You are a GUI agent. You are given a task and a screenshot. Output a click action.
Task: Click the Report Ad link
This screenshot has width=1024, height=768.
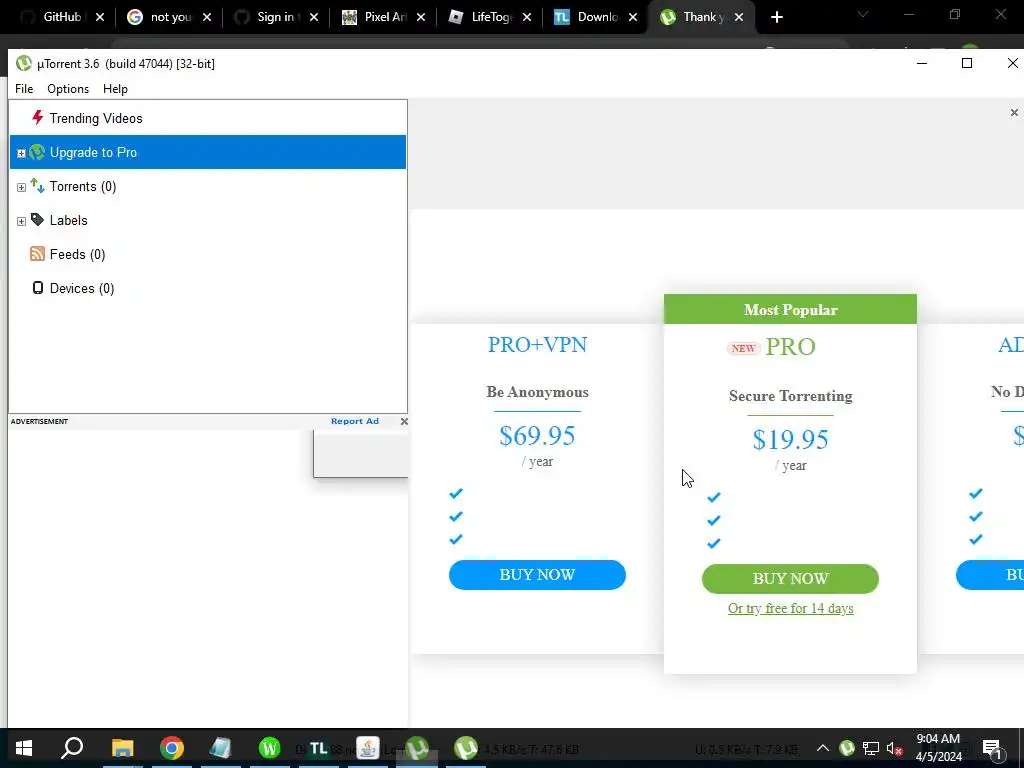[x=355, y=421]
